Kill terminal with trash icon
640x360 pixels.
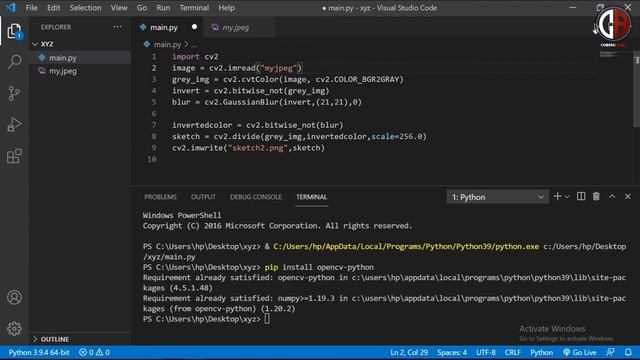(x=596, y=197)
